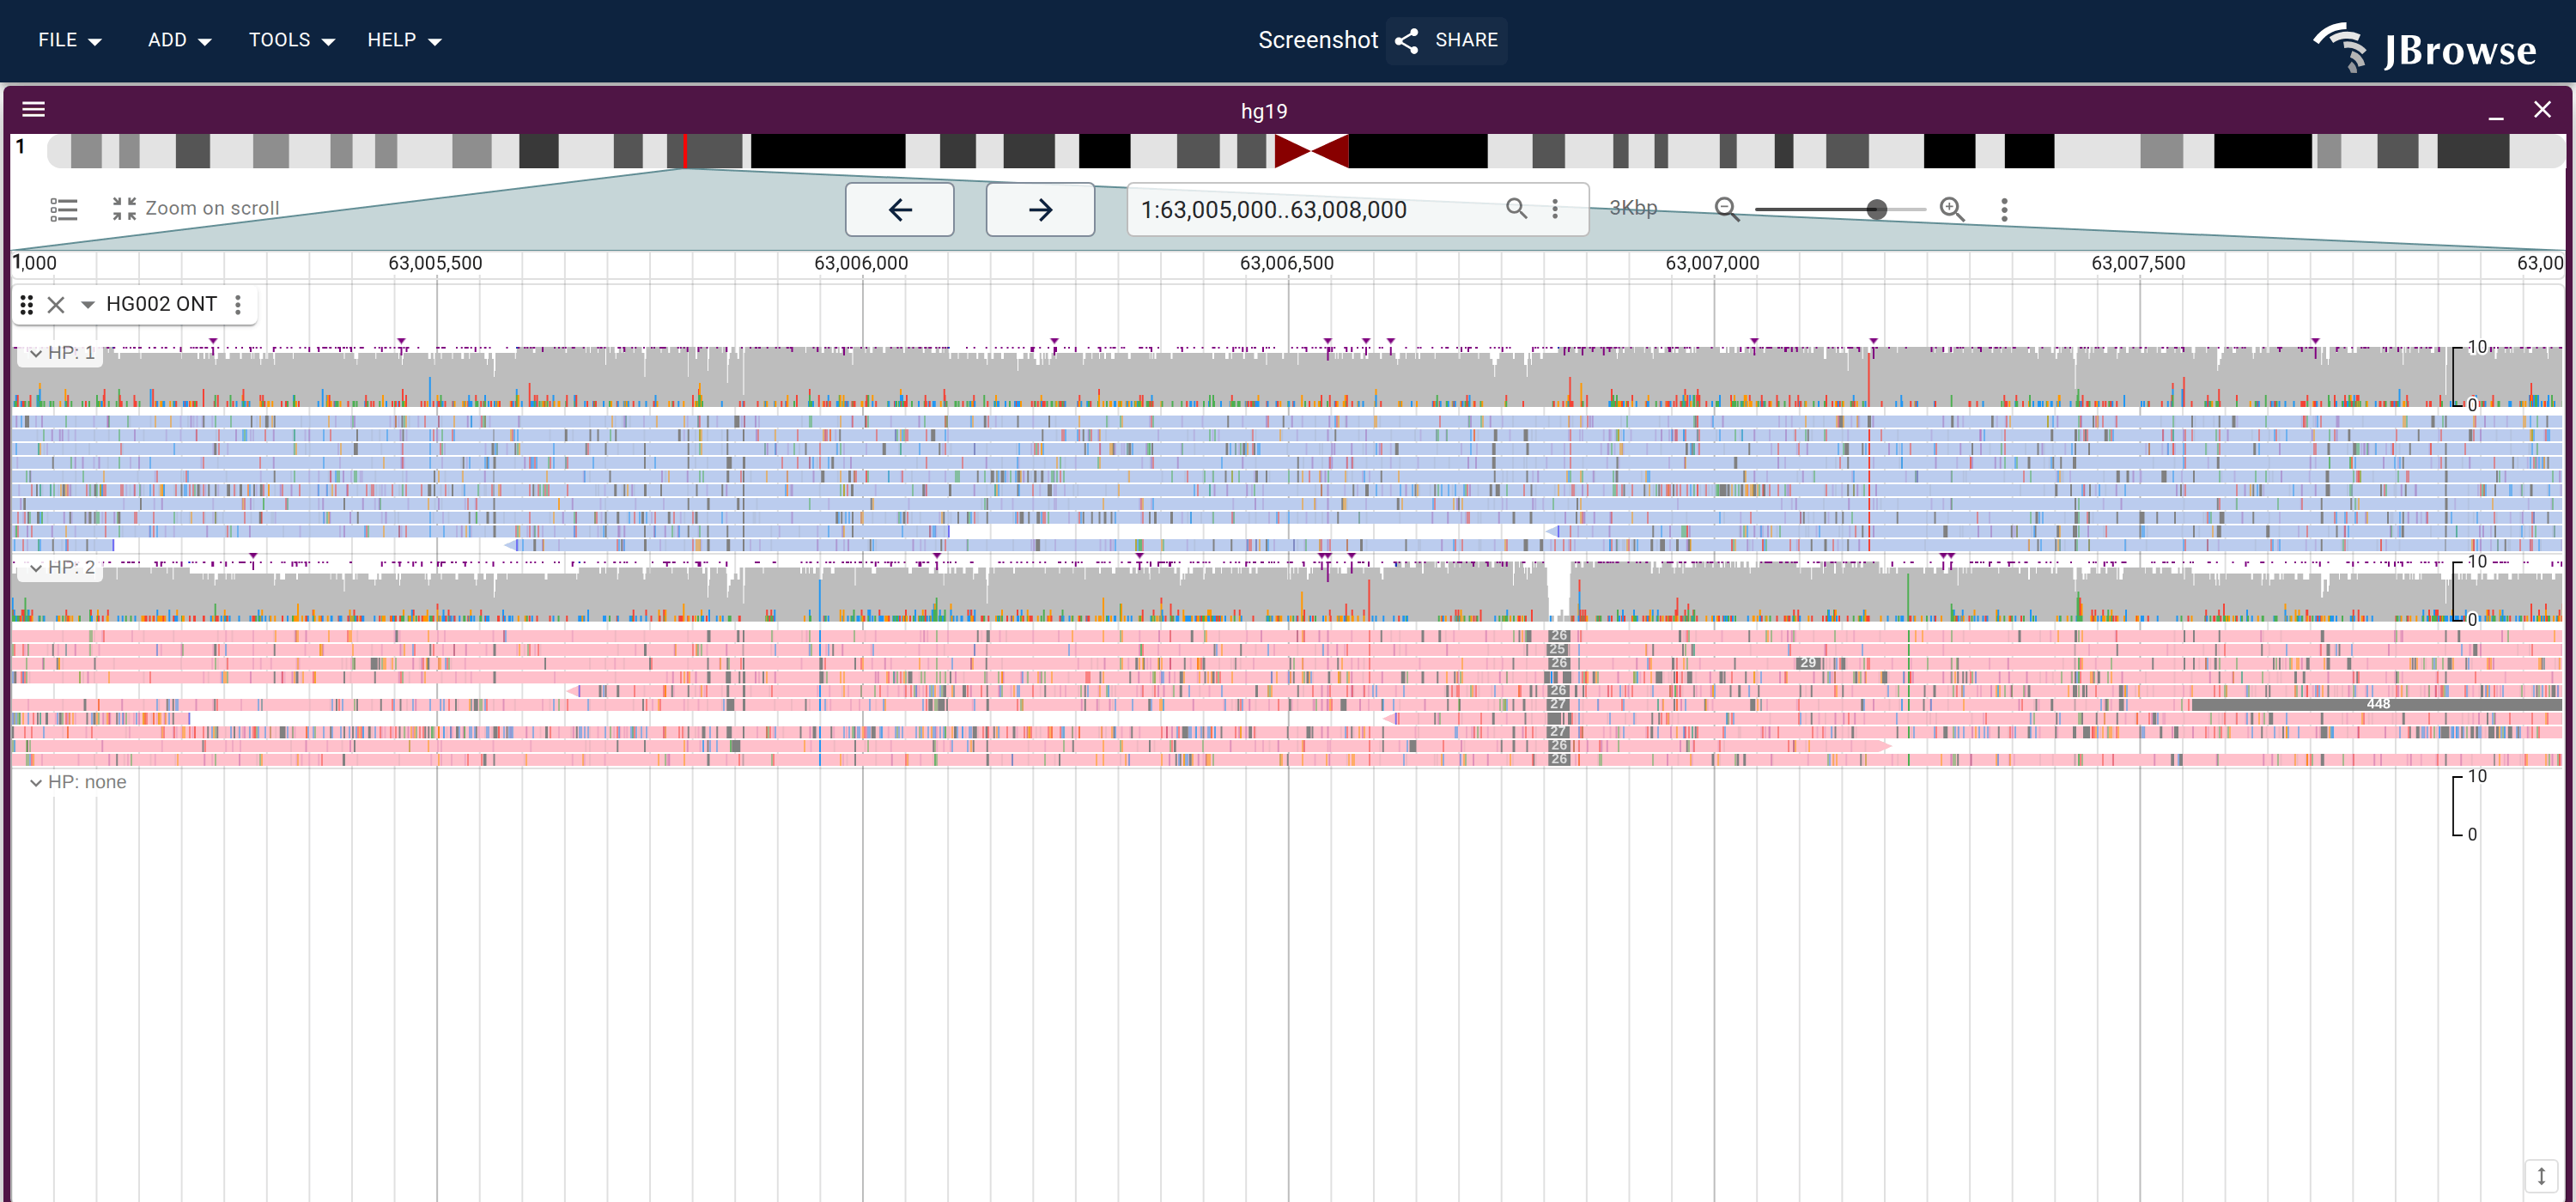Click the 63,006,500 ruler label

point(1287,263)
